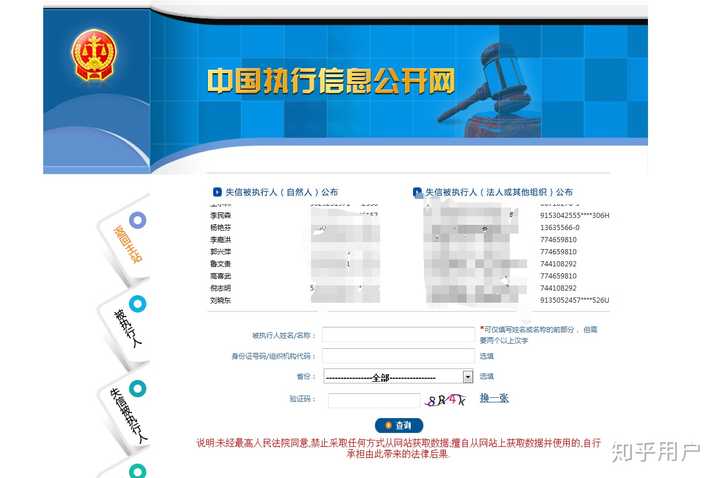This screenshot has height=478, width=720.
Task: Click the code 13635566-0
Action: [x=560, y=227]
